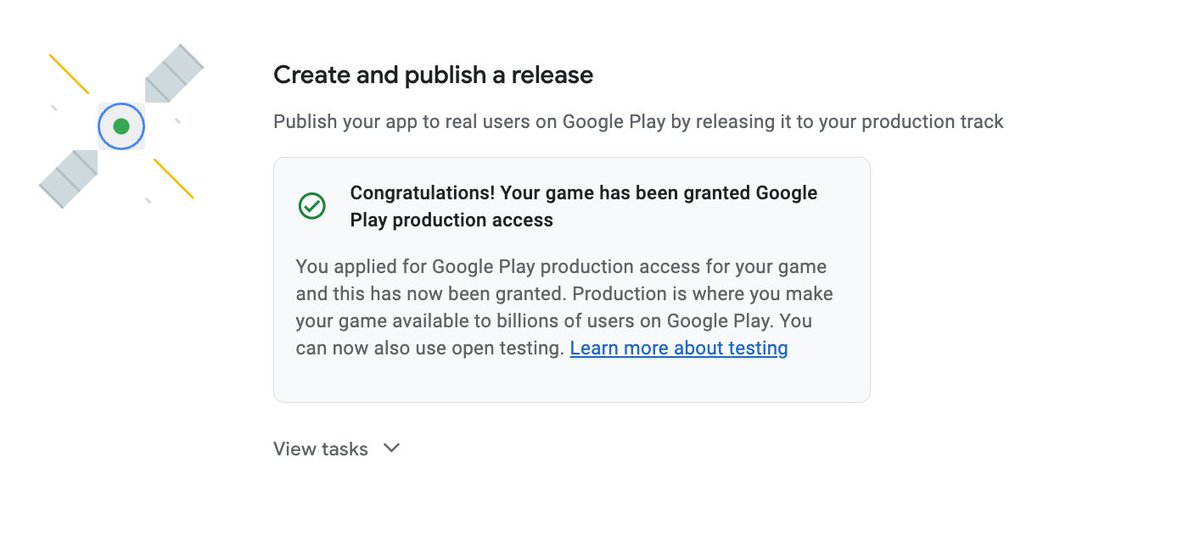Open the Learn more about testing link
1200x541 pixels.
tap(679, 348)
